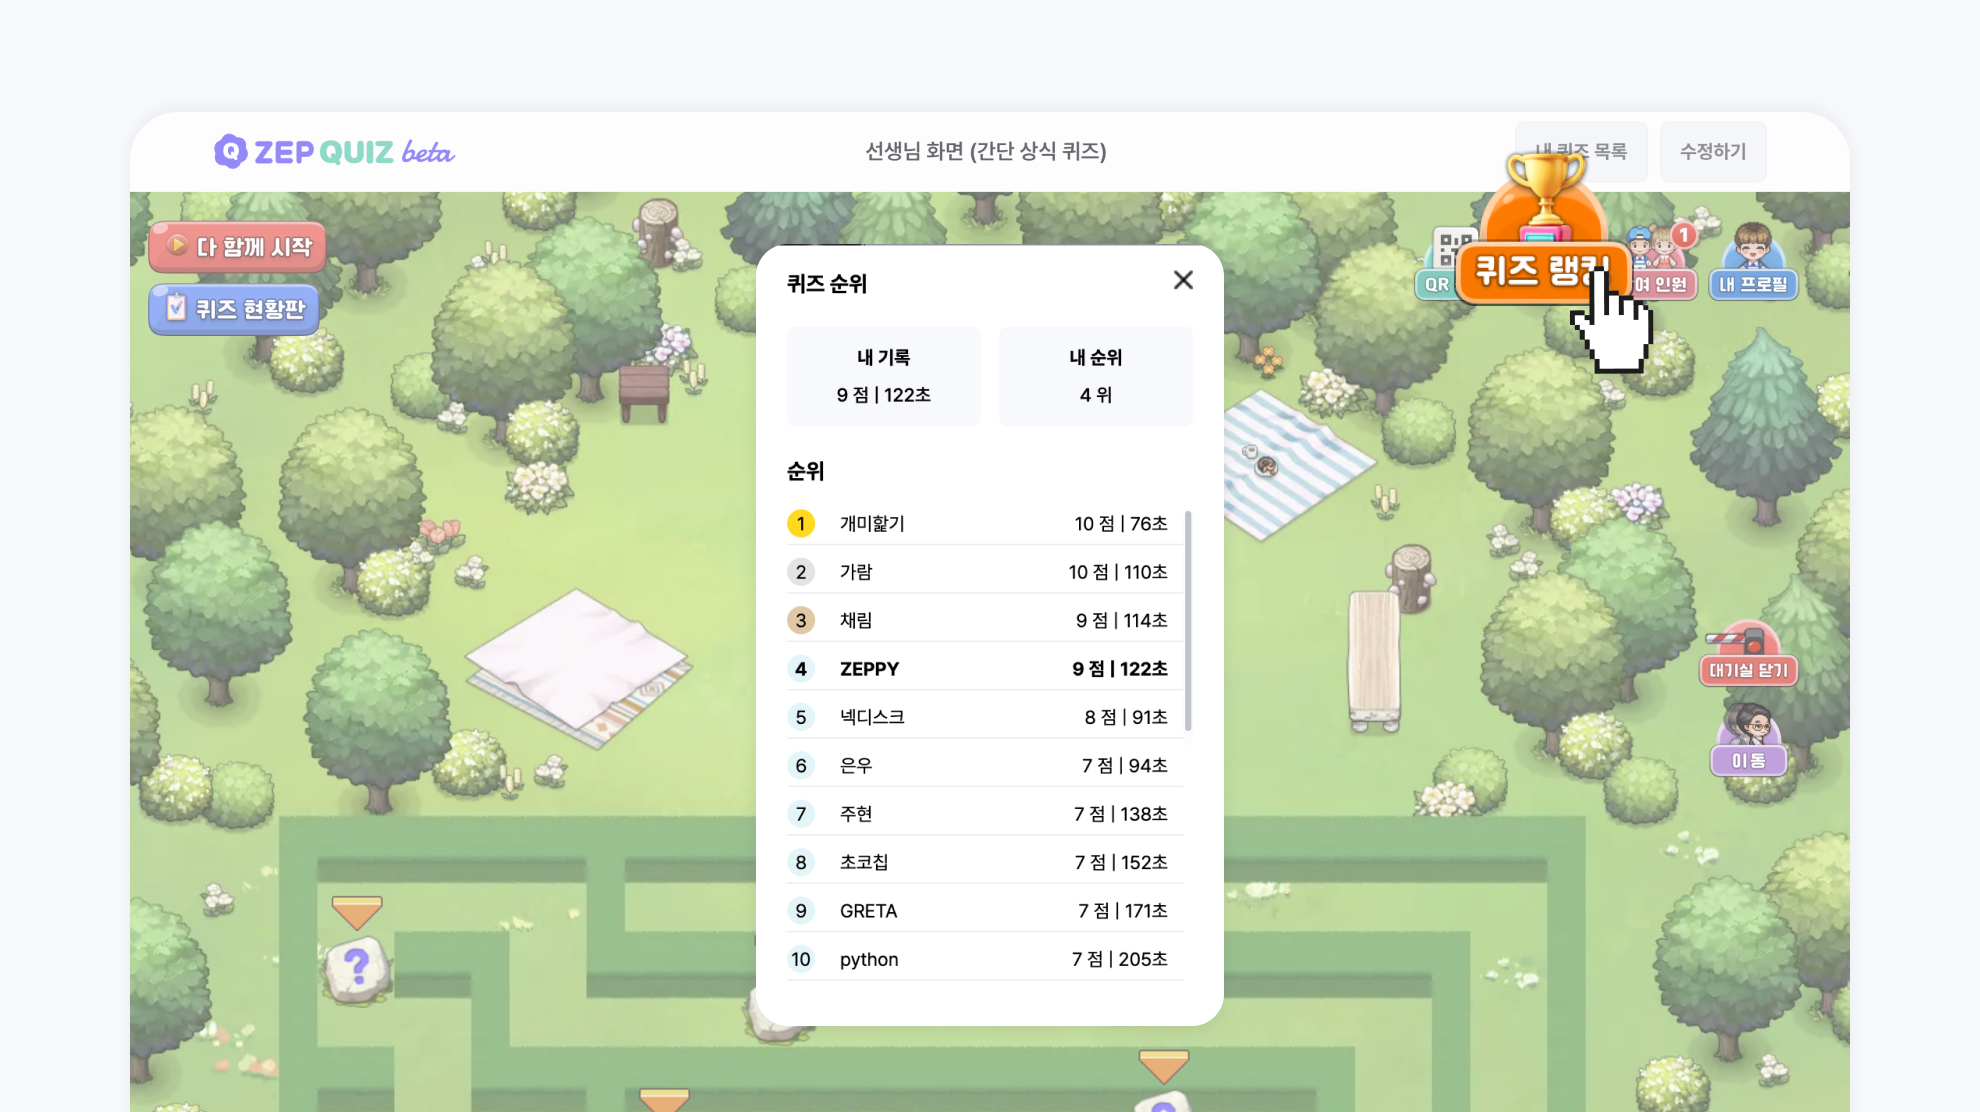Close the 퀴즈 순위 dialog

click(1183, 281)
